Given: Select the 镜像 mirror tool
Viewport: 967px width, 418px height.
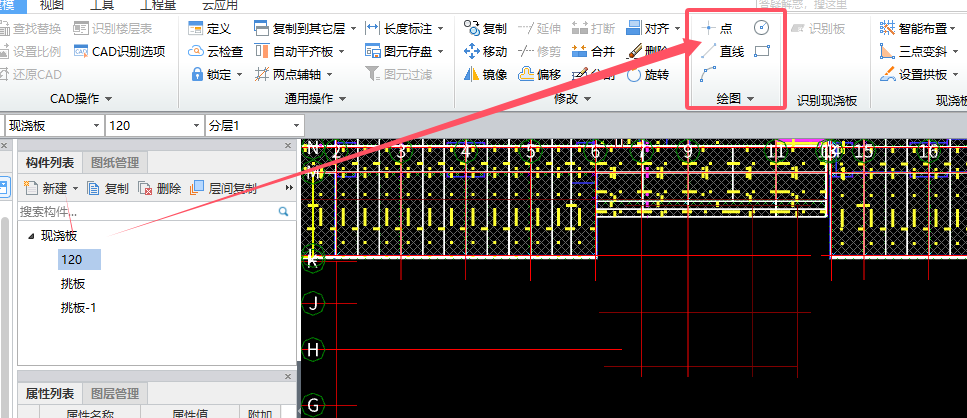Looking at the screenshot, I should coord(485,75).
